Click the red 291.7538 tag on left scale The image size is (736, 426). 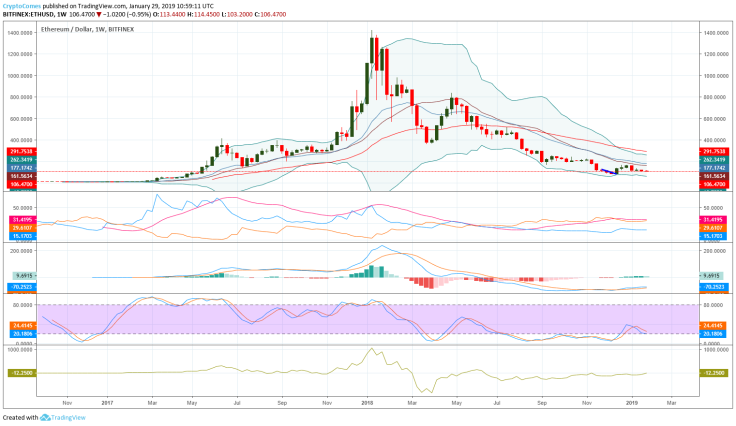(21, 152)
